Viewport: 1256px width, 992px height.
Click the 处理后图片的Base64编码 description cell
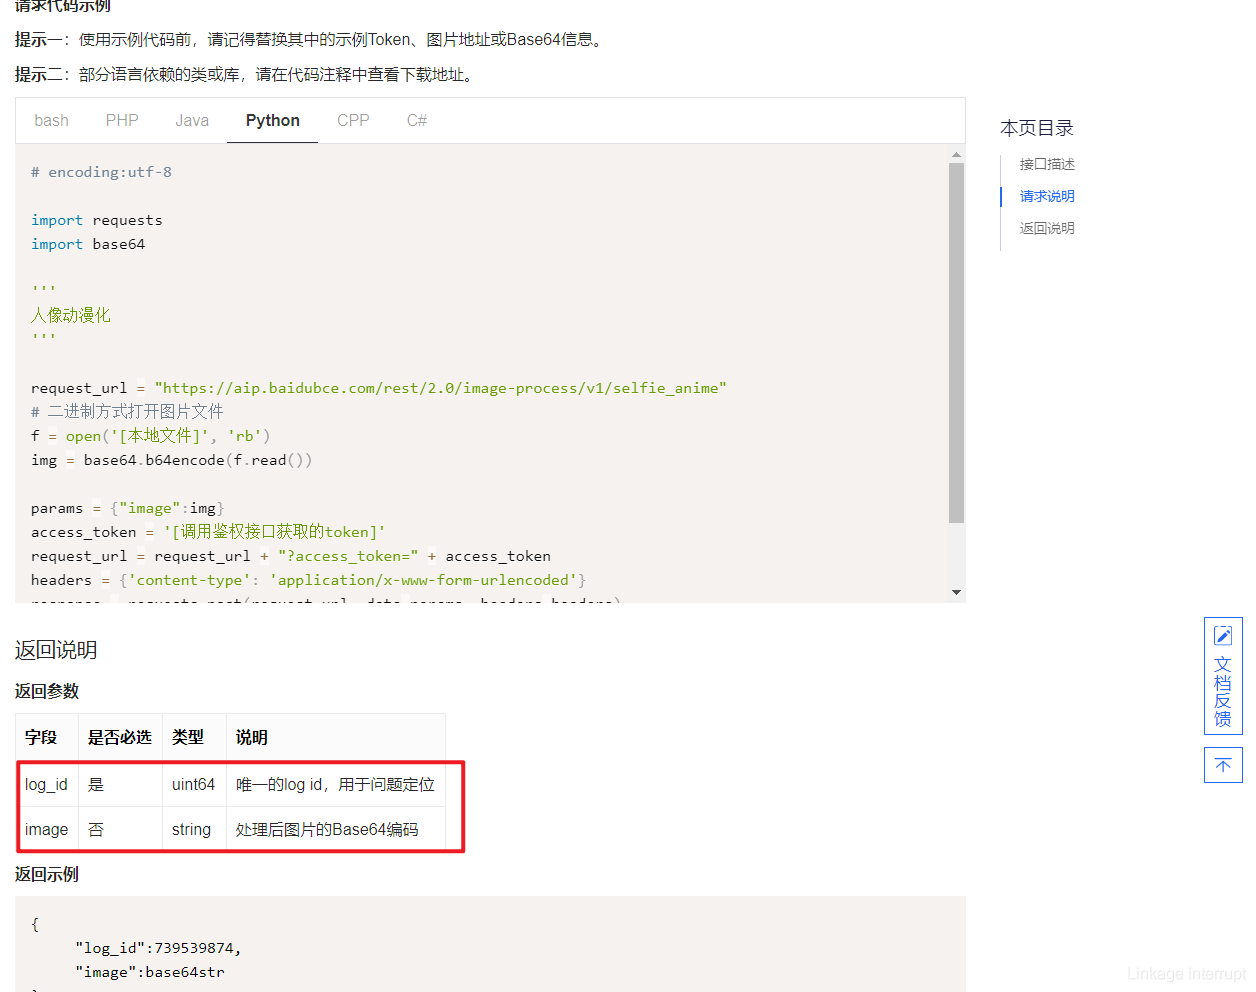(x=336, y=830)
